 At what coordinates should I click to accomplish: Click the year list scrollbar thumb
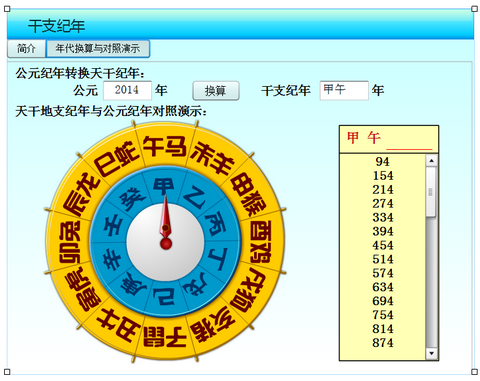click(431, 192)
